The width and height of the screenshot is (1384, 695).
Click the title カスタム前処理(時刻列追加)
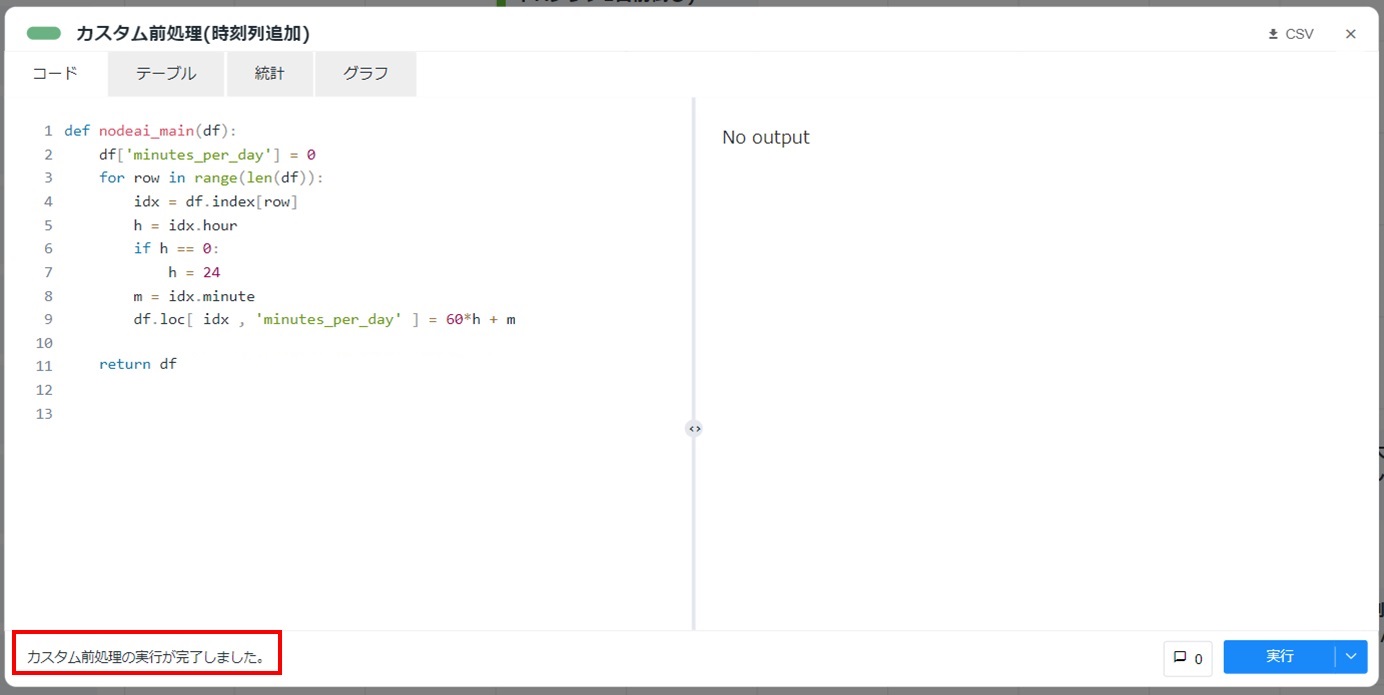pyautogui.click(x=193, y=34)
